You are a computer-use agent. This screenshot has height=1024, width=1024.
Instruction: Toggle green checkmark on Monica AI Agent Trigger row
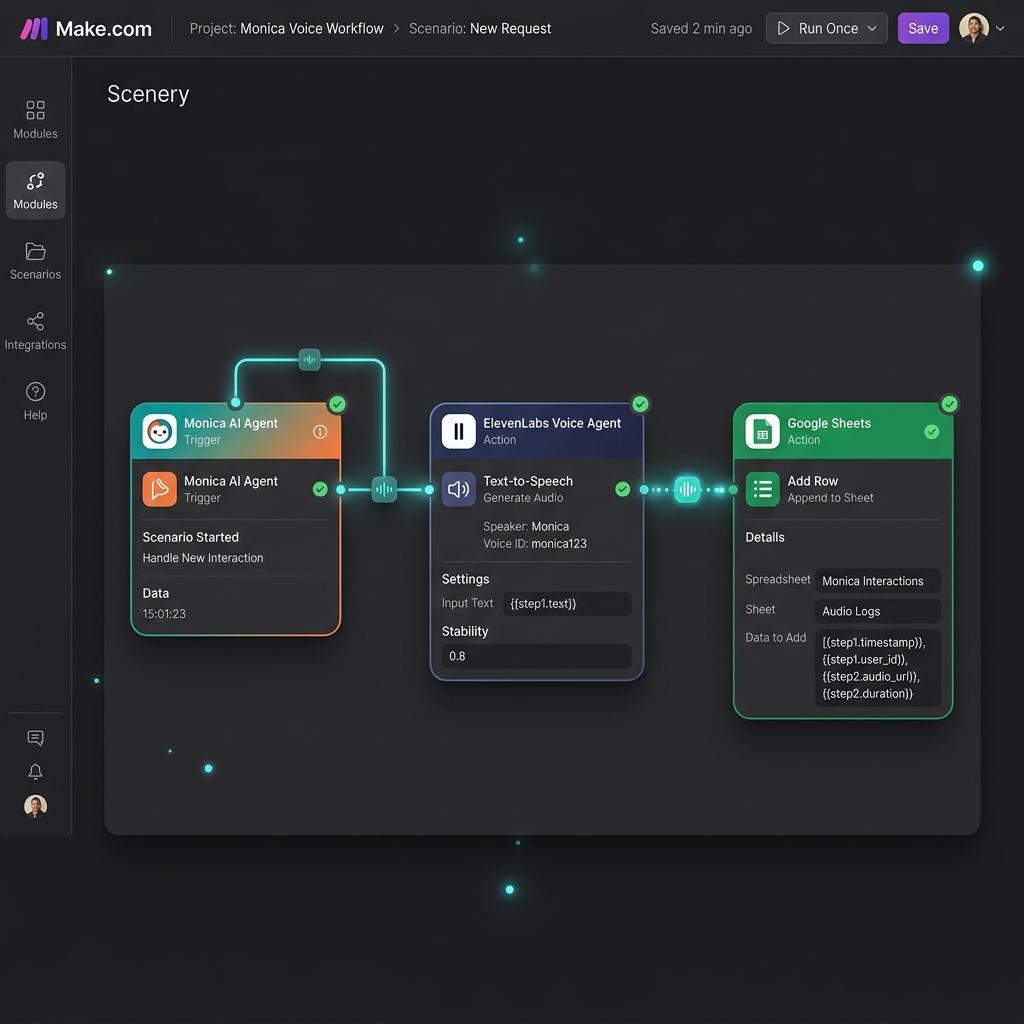[320, 488]
